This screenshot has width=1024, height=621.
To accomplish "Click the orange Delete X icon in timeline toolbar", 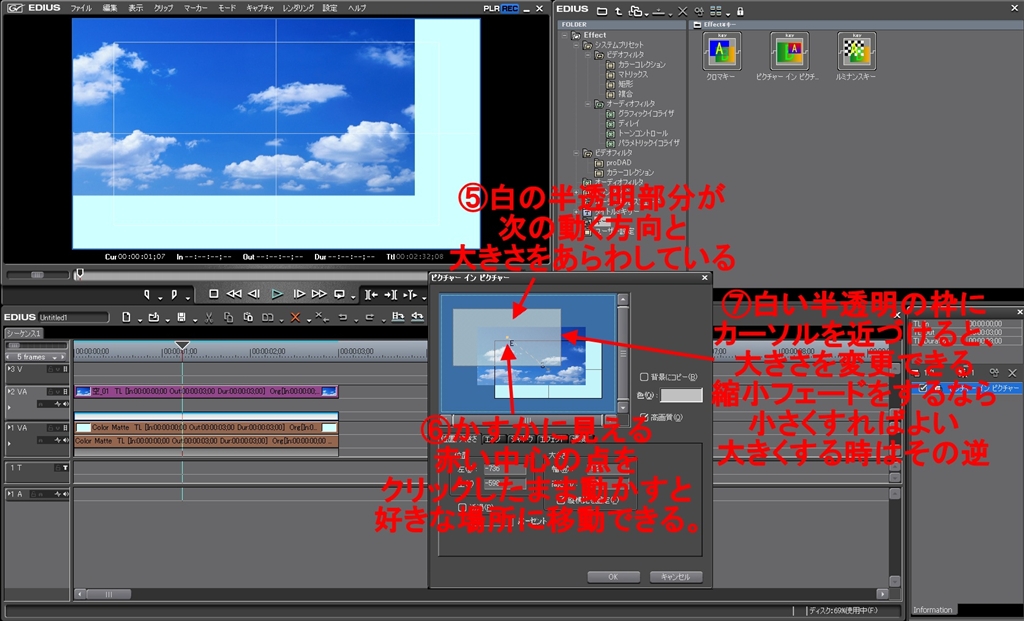I will (x=294, y=318).
